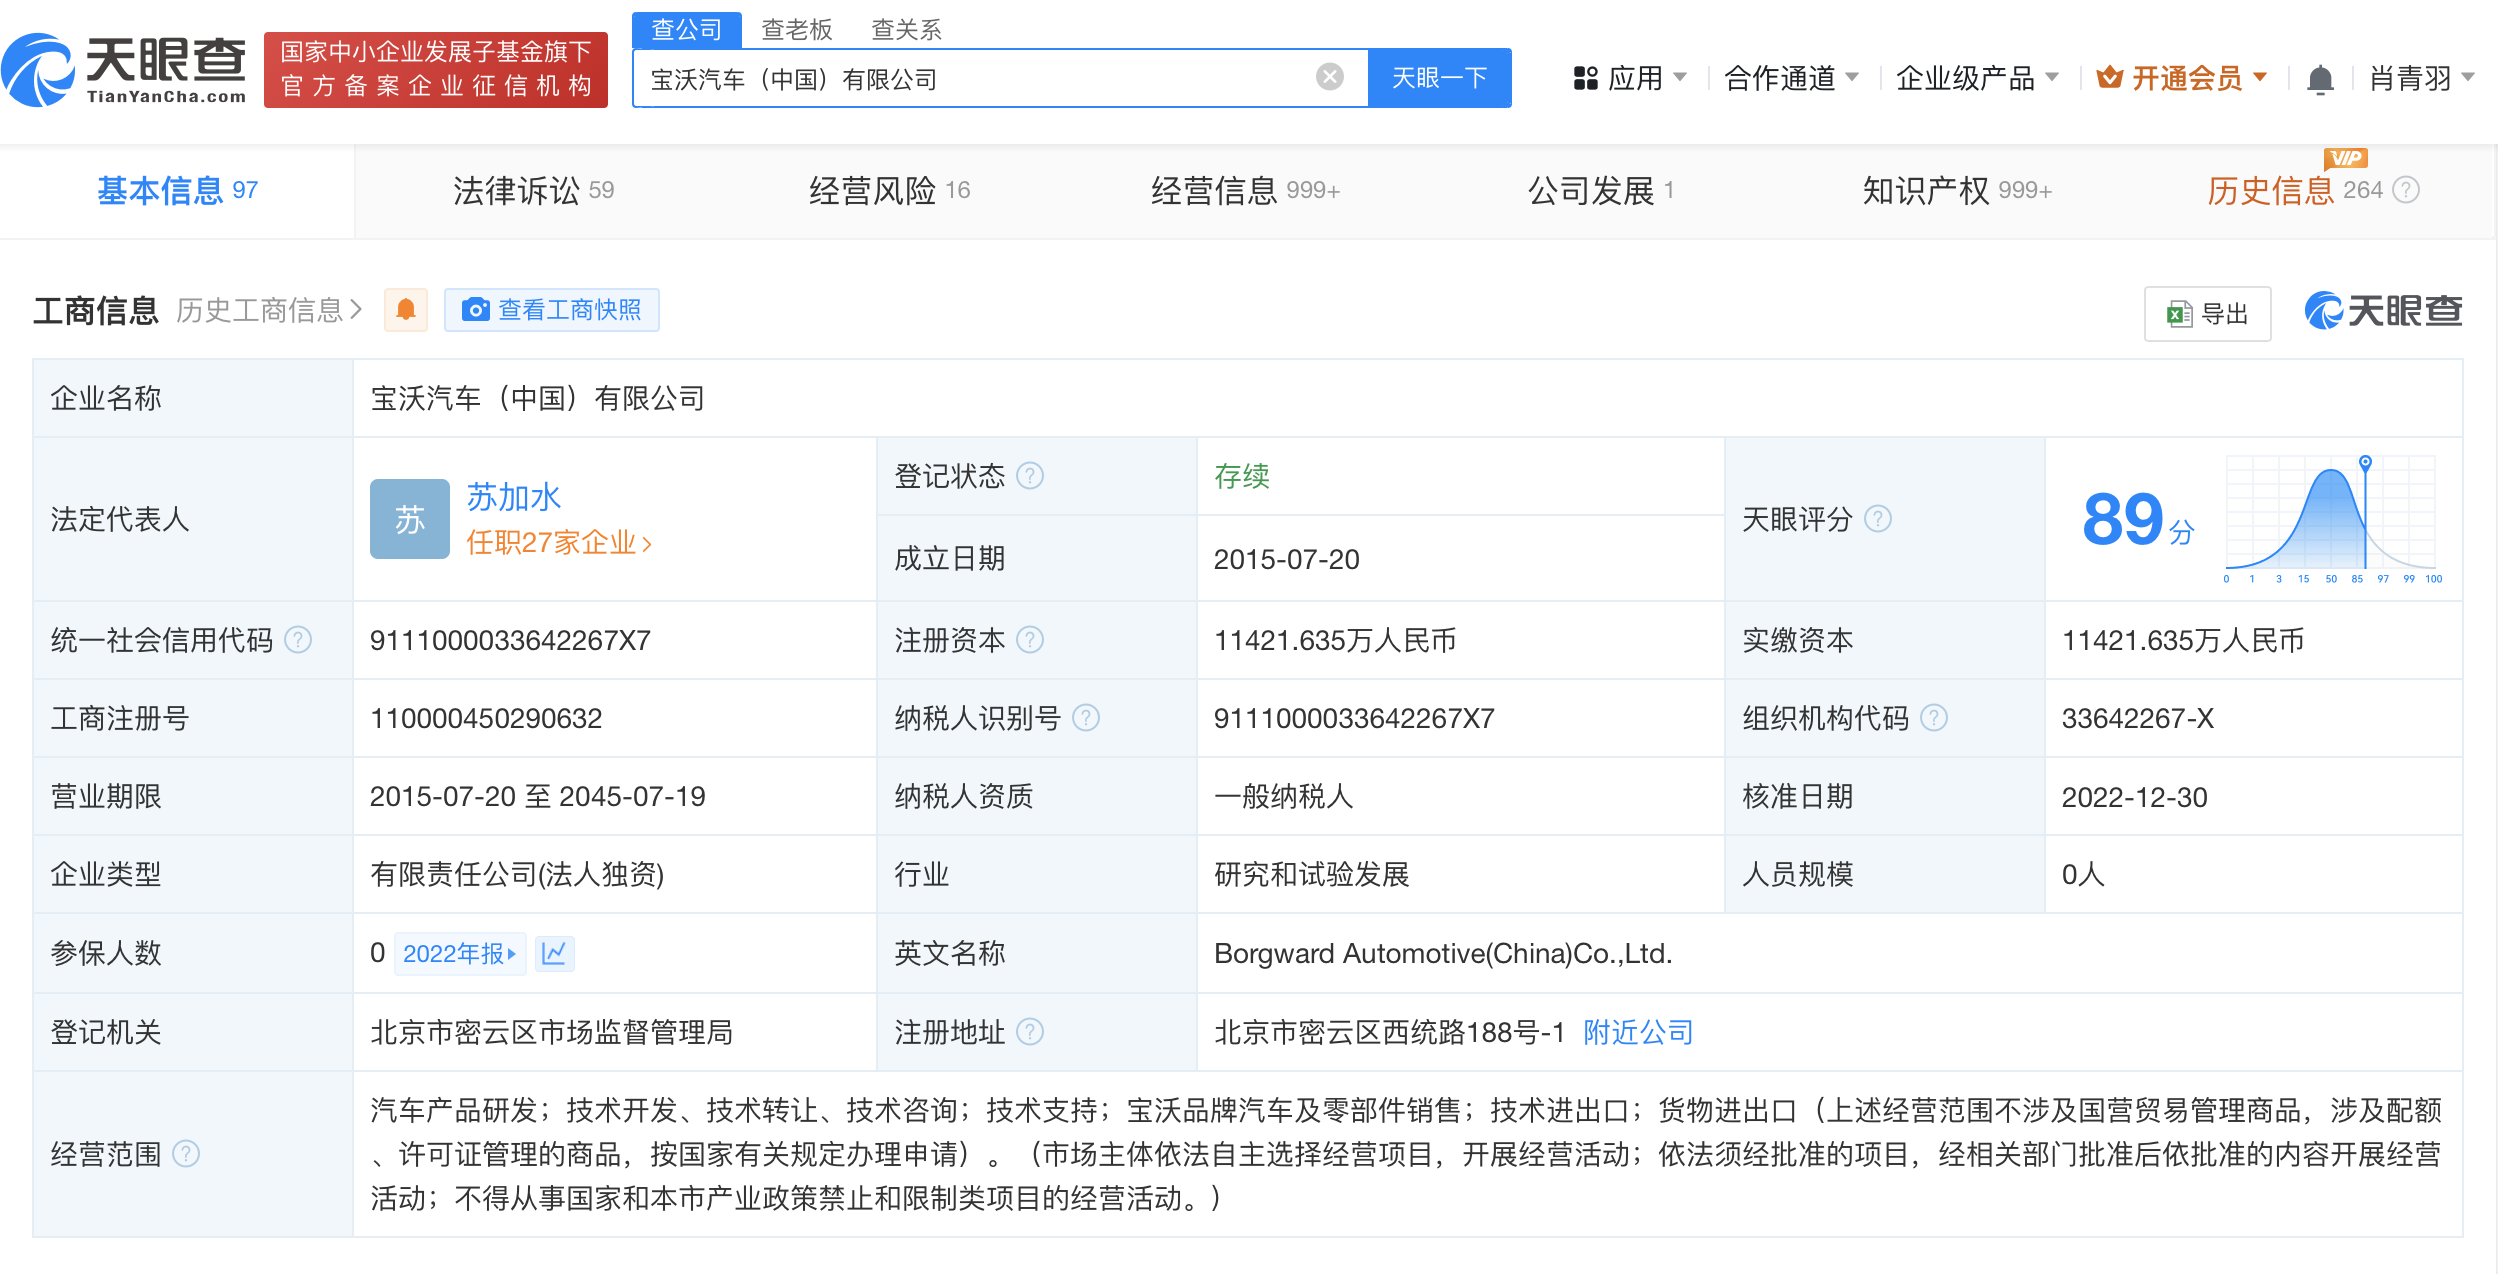Click 查看工商快照 button

point(552,310)
